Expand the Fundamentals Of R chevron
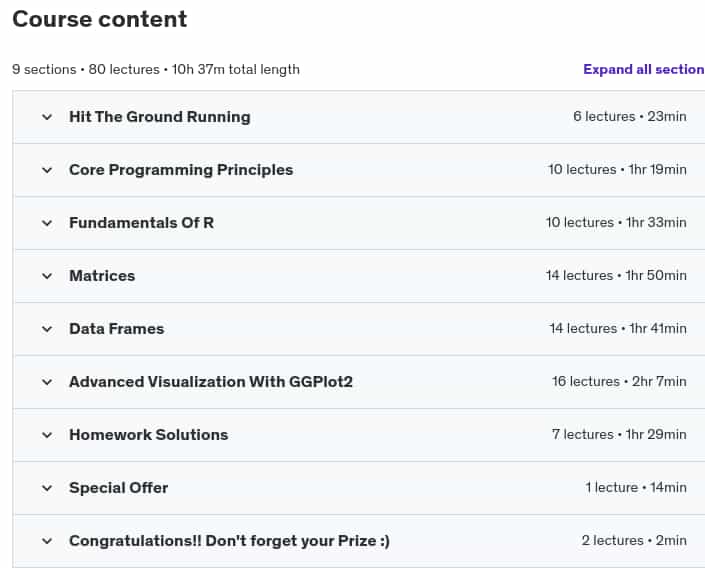The image size is (705, 568). point(47,223)
